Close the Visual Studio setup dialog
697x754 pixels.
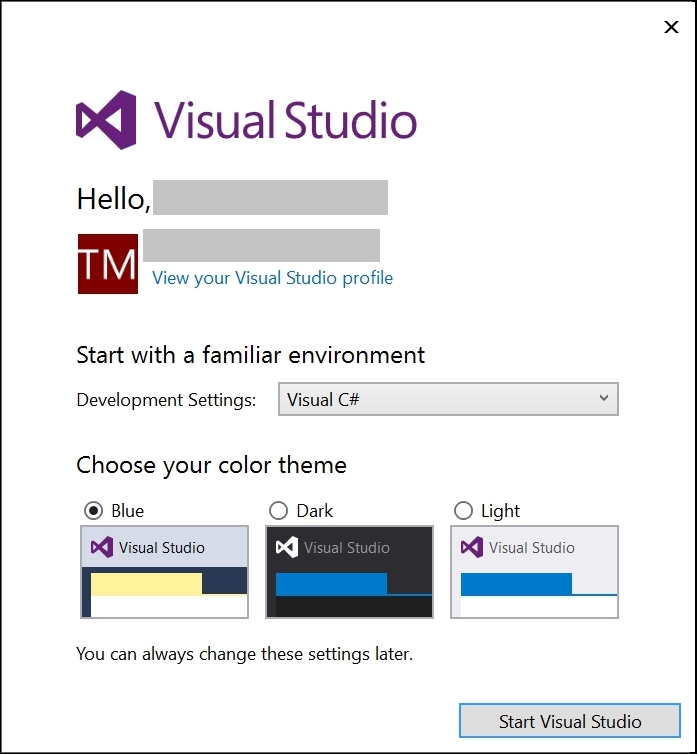click(671, 27)
